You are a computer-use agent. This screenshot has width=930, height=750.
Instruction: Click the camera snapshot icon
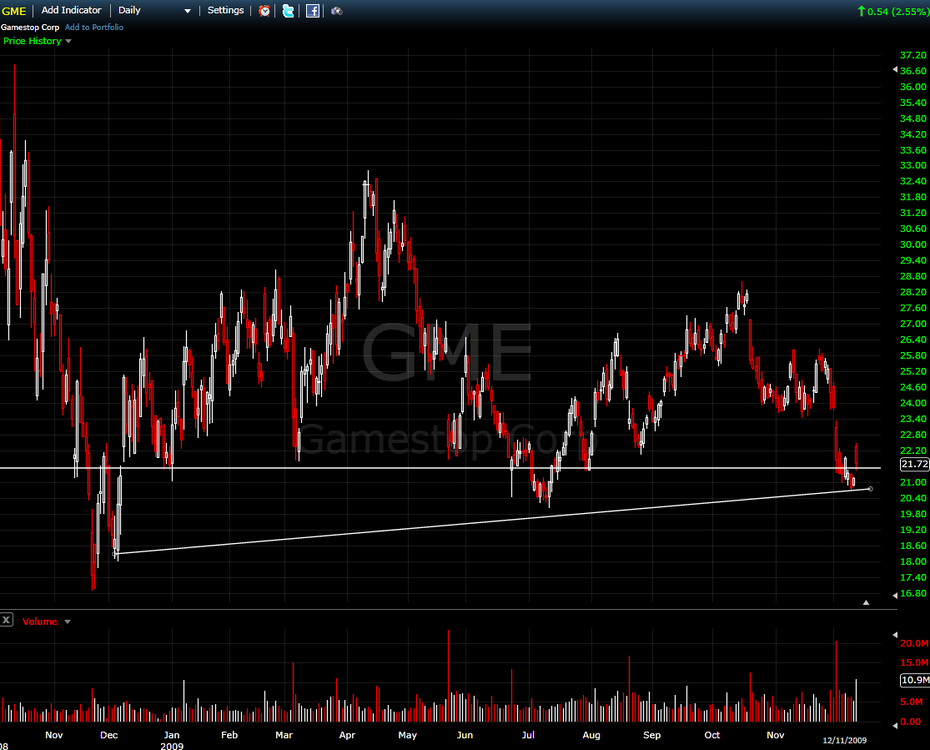point(337,11)
